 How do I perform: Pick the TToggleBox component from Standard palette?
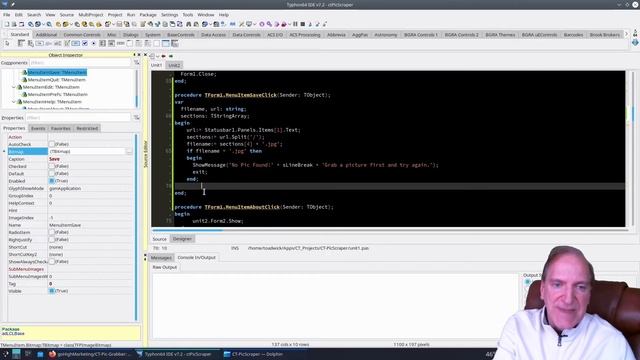point(76,43)
